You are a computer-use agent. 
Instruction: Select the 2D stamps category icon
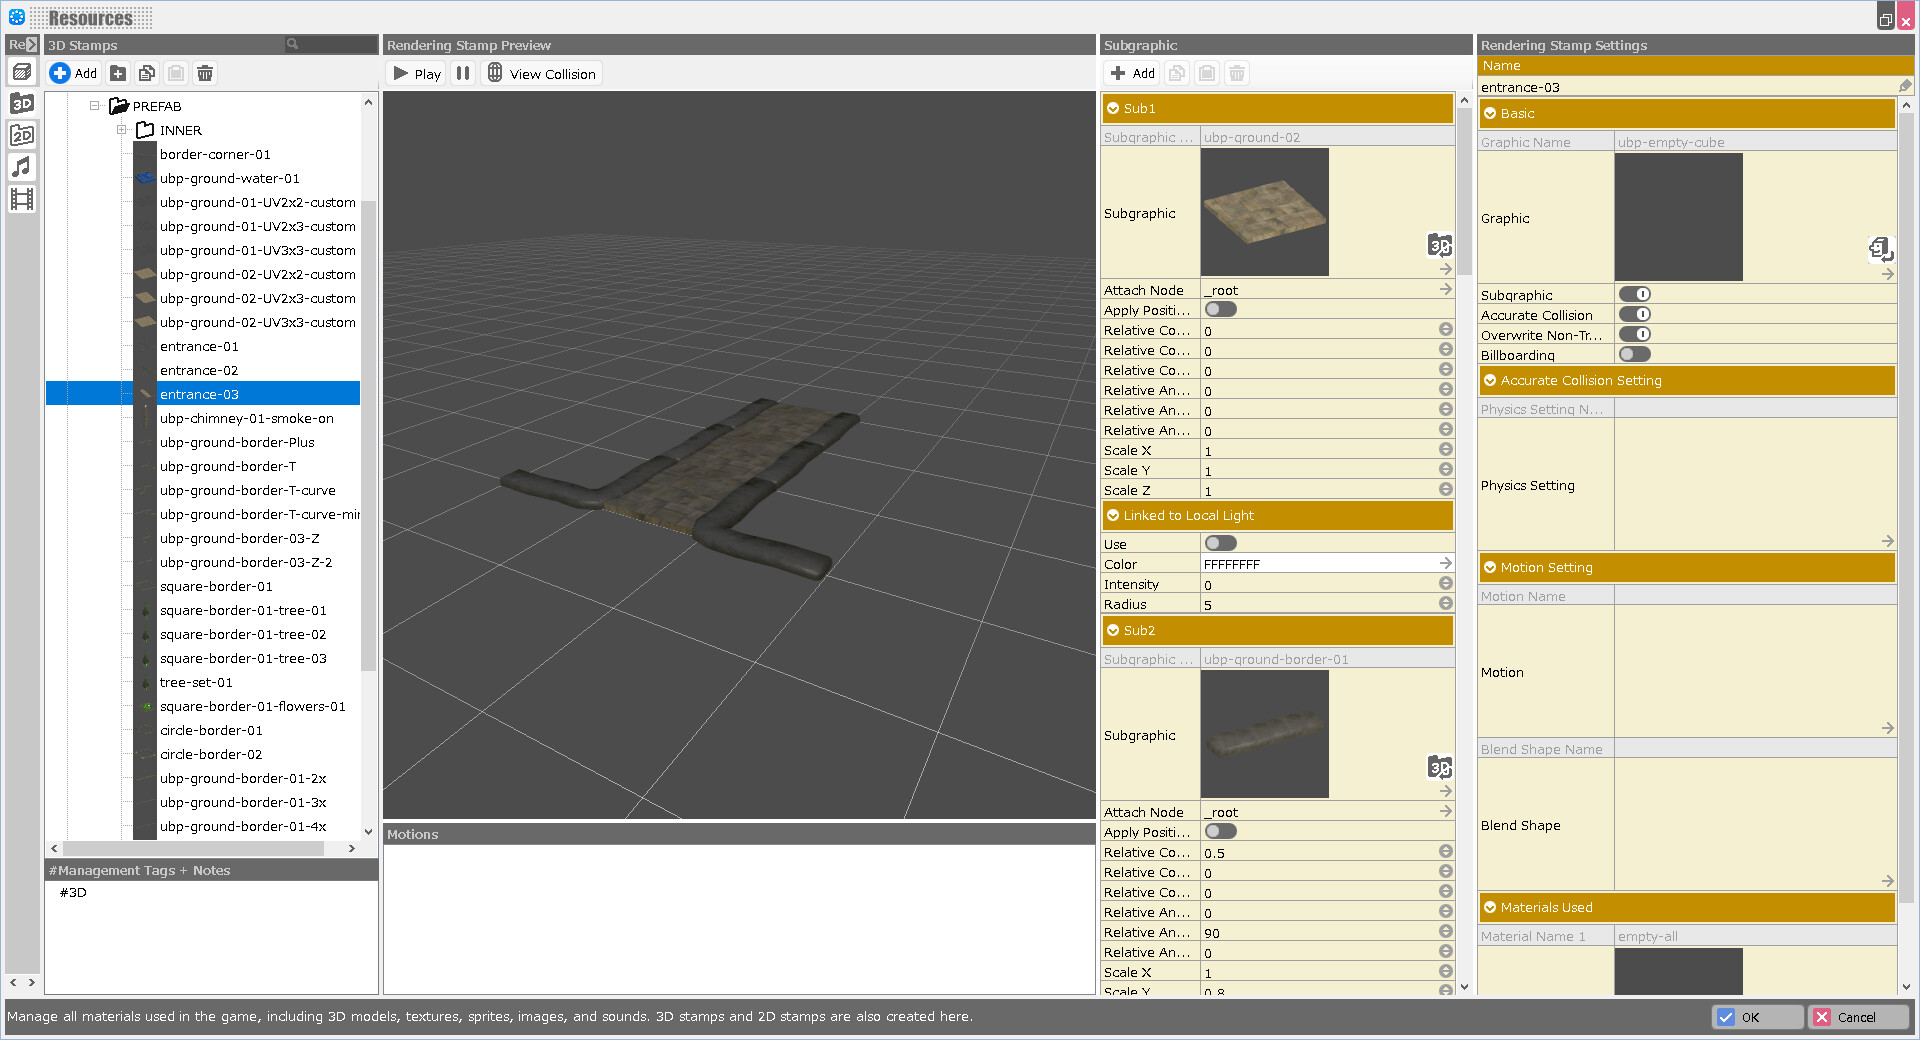(21, 135)
